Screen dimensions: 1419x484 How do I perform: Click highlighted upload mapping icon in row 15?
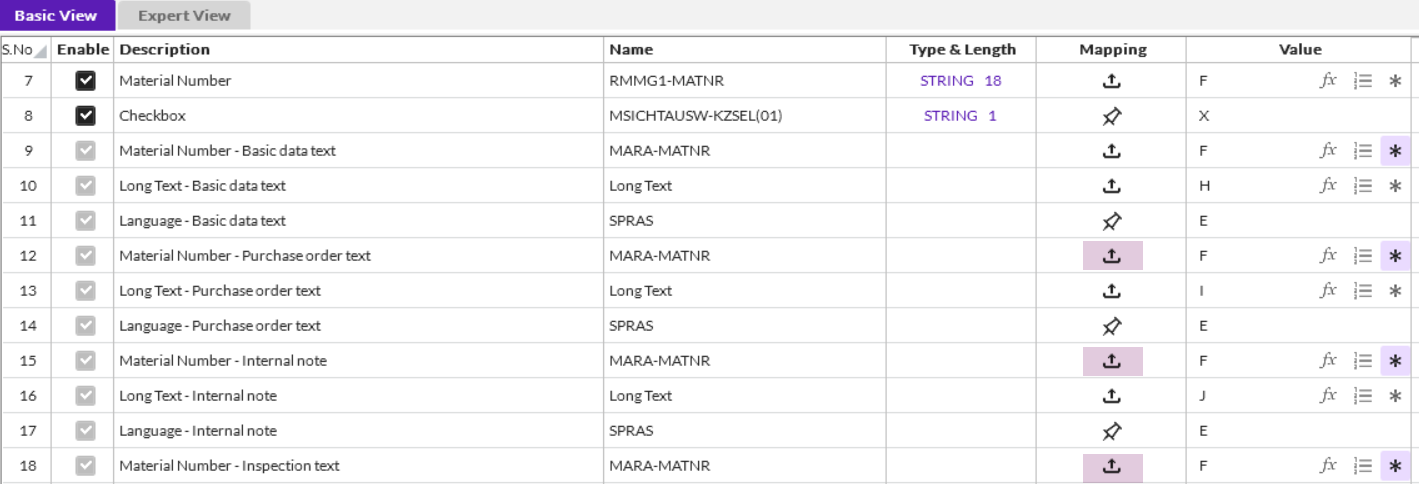(1112, 361)
